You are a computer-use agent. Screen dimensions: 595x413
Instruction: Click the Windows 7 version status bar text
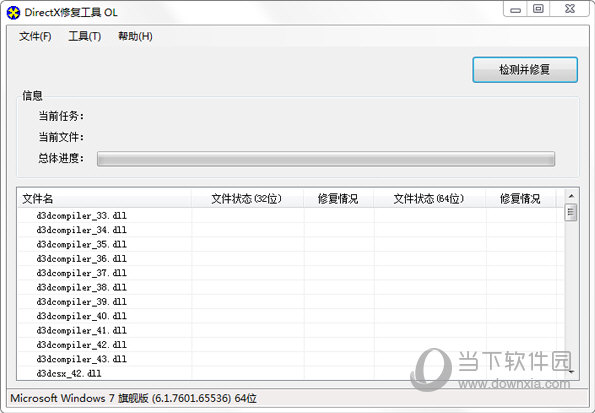133,399
